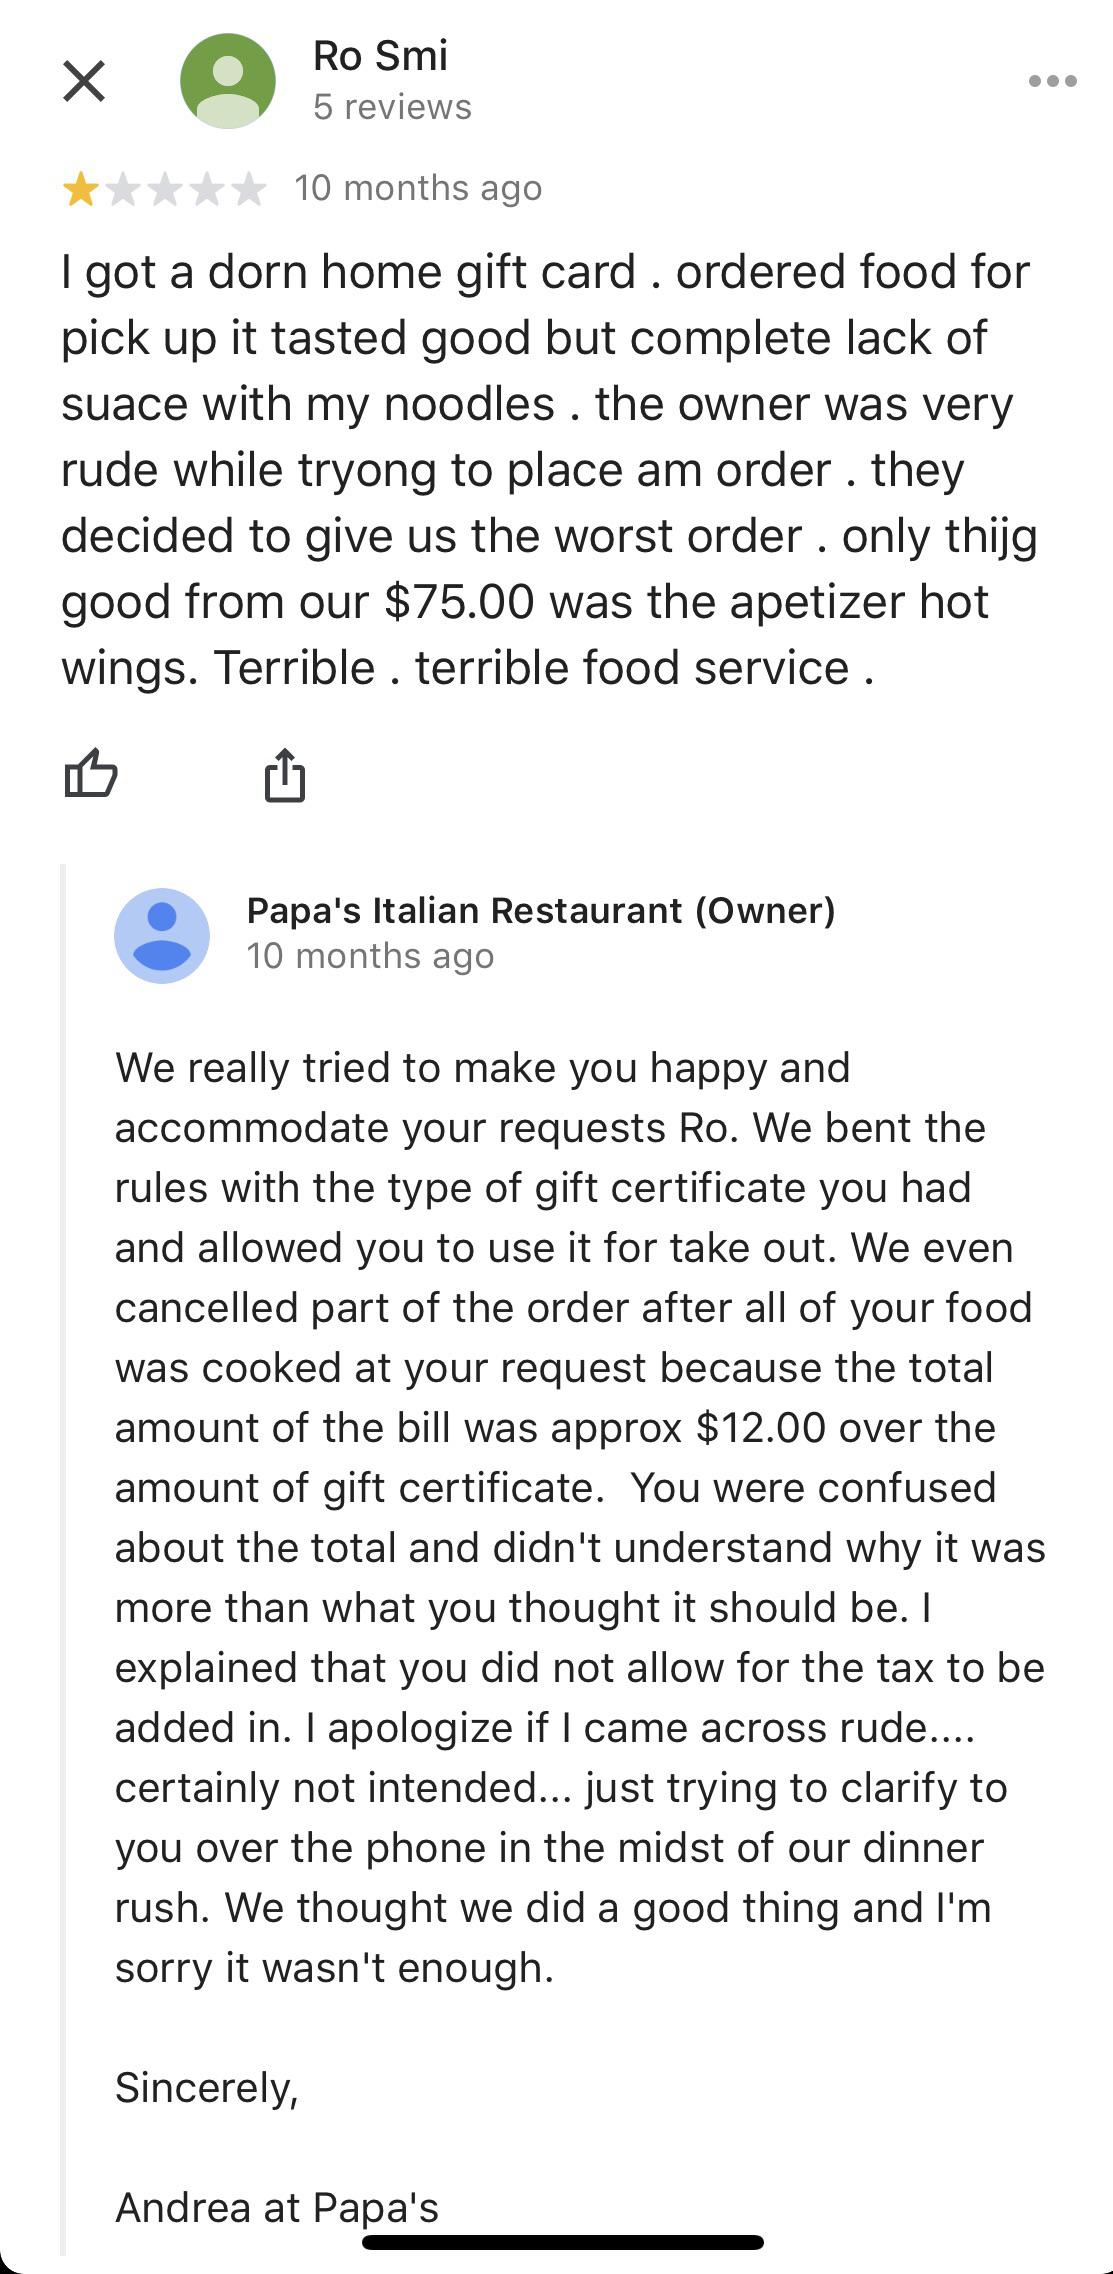This screenshot has width=1113, height=2274.
Task: Tap the "$12.00" amount in owner's reply
Action: (x=761, y=1427)
